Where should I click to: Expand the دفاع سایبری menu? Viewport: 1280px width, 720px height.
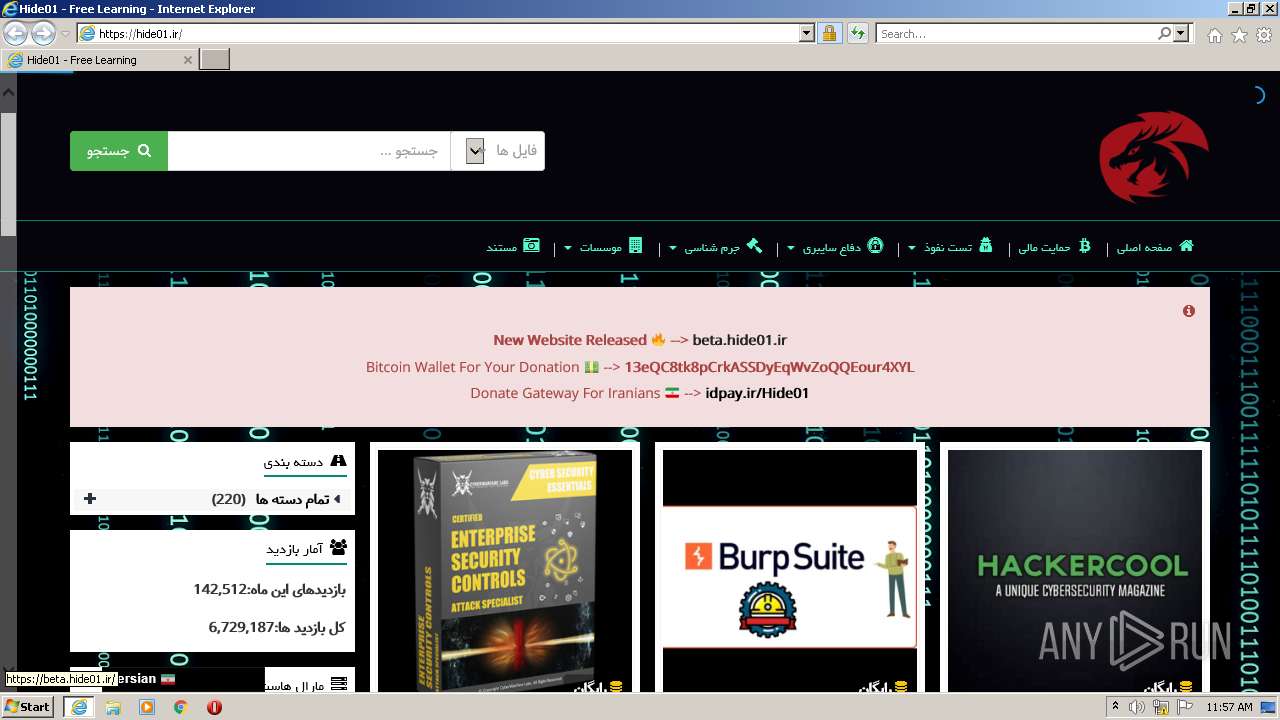pyautogui.click(x=836, y=247)
